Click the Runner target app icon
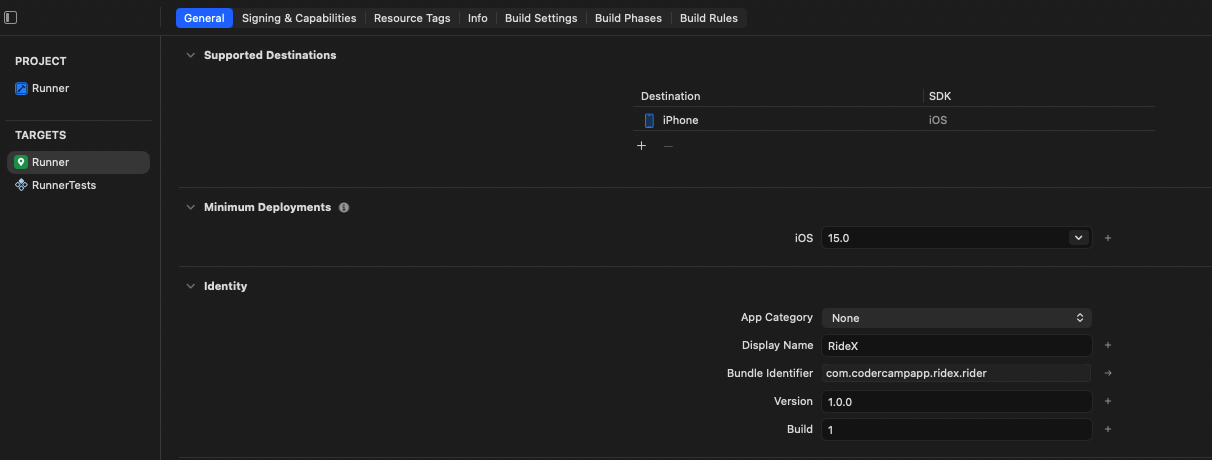The image size is (1212, 460). pos(21,162)
